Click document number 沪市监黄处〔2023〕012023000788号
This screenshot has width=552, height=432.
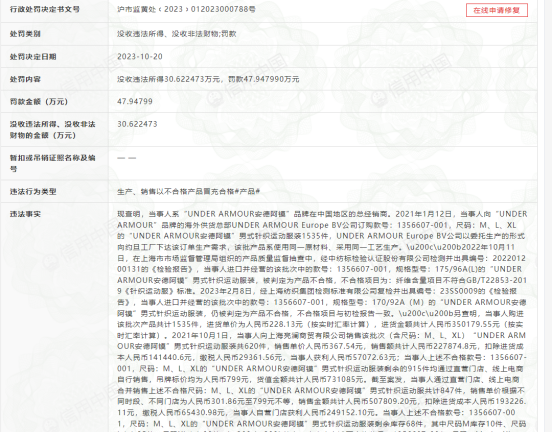tap(186, 10)
